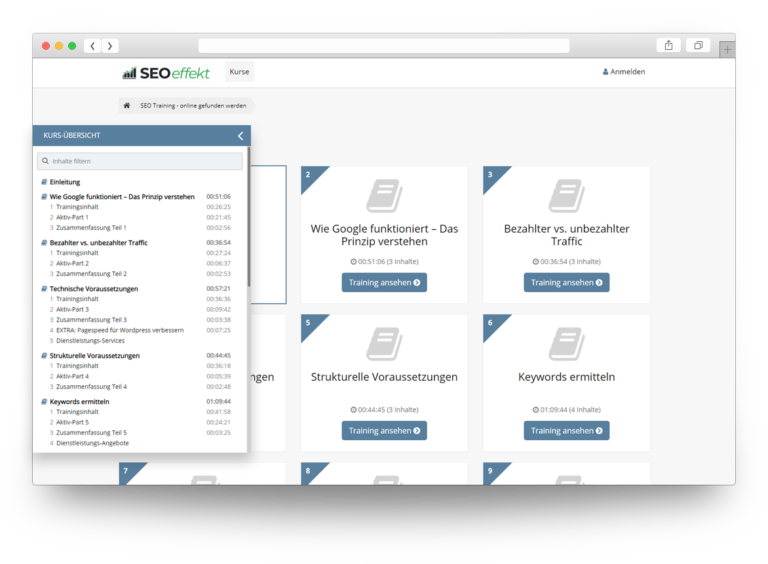Screen dimensions: 768x564
Task: Click Training ansehen for Wie Google funktioniert
Action: [x=384, y=282]
